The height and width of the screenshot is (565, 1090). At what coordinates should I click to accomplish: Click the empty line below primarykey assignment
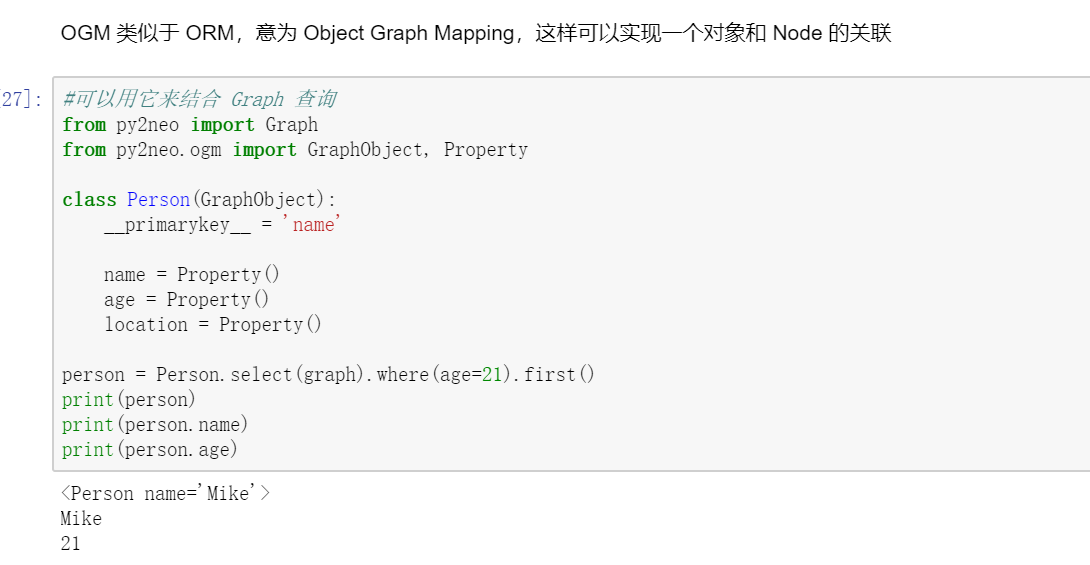click(x=300, y=249)
